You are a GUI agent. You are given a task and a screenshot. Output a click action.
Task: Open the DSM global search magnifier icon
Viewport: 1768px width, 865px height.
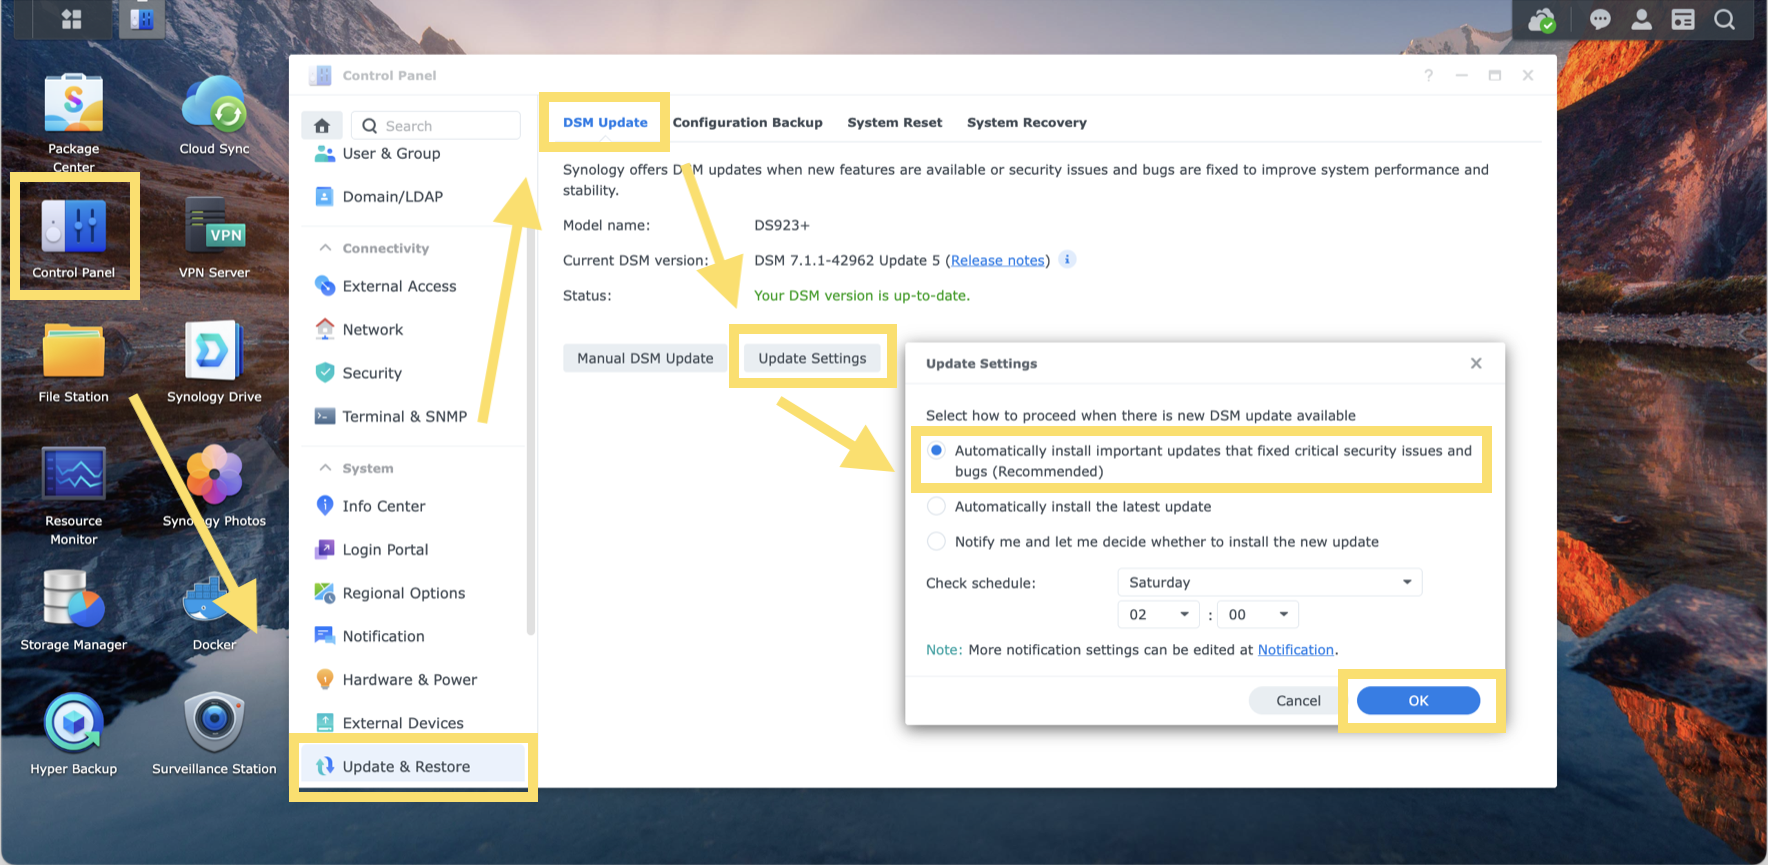(x=1724, y=19)
